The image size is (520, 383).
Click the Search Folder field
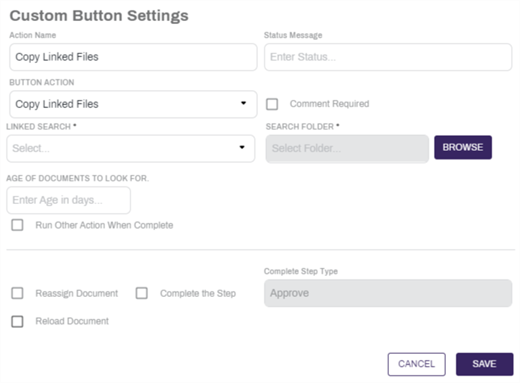point(347,148)
